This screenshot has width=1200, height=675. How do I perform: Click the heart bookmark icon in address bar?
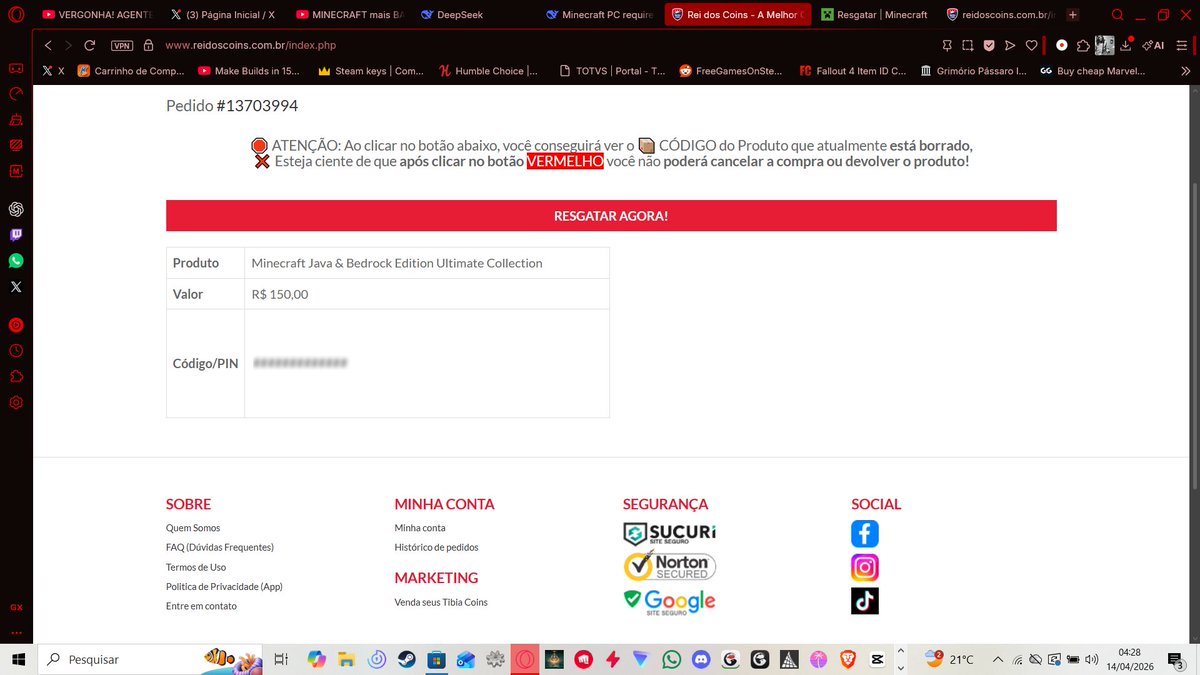point(1032,45)
